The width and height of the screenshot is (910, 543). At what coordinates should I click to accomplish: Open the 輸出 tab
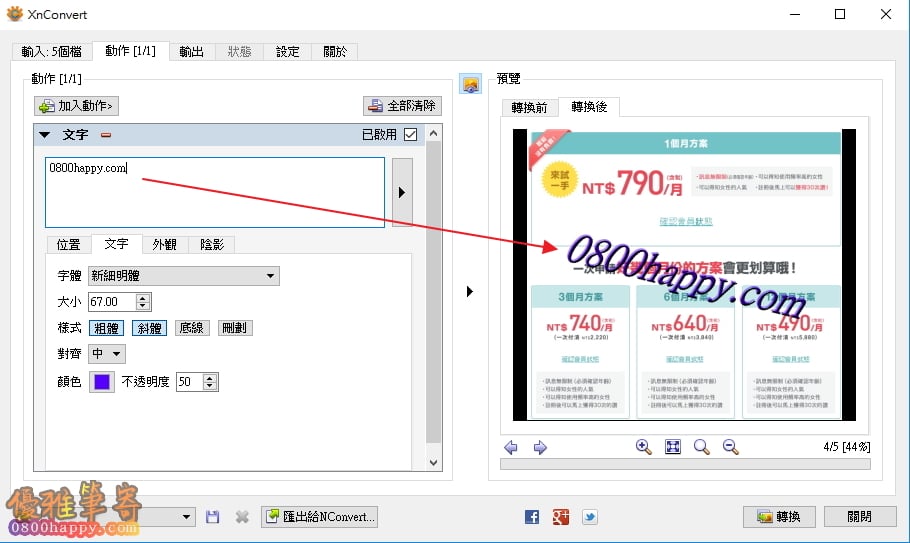pos(192,52)
